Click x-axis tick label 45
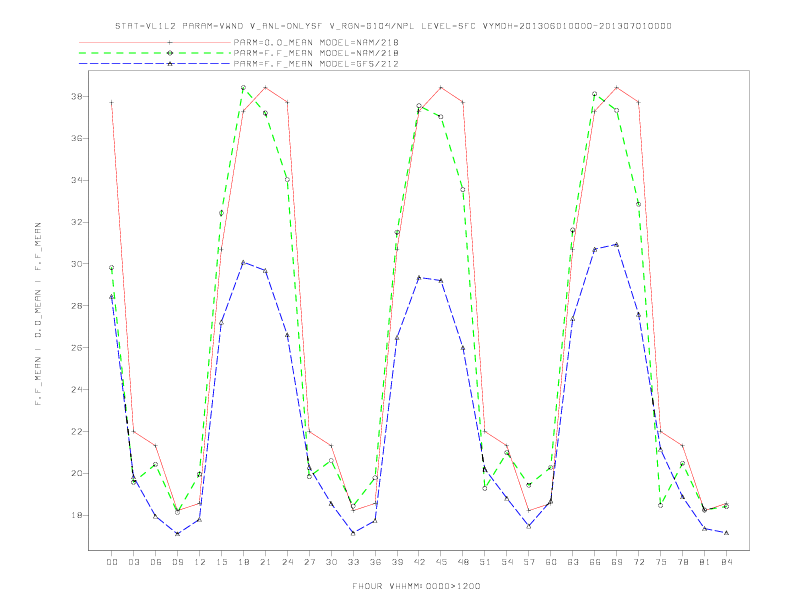The height and width of the screenshot is (612, 792). tap(441, 562)
